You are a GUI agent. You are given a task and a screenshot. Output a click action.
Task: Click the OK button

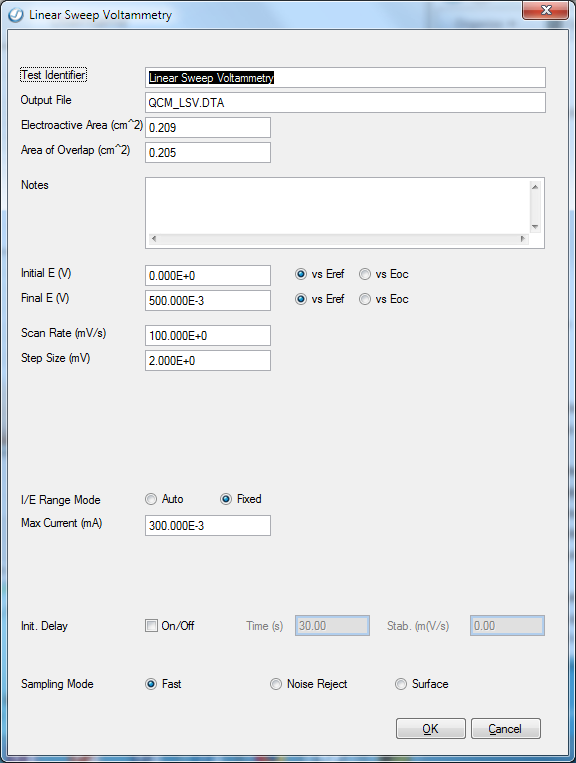(431, 728)
